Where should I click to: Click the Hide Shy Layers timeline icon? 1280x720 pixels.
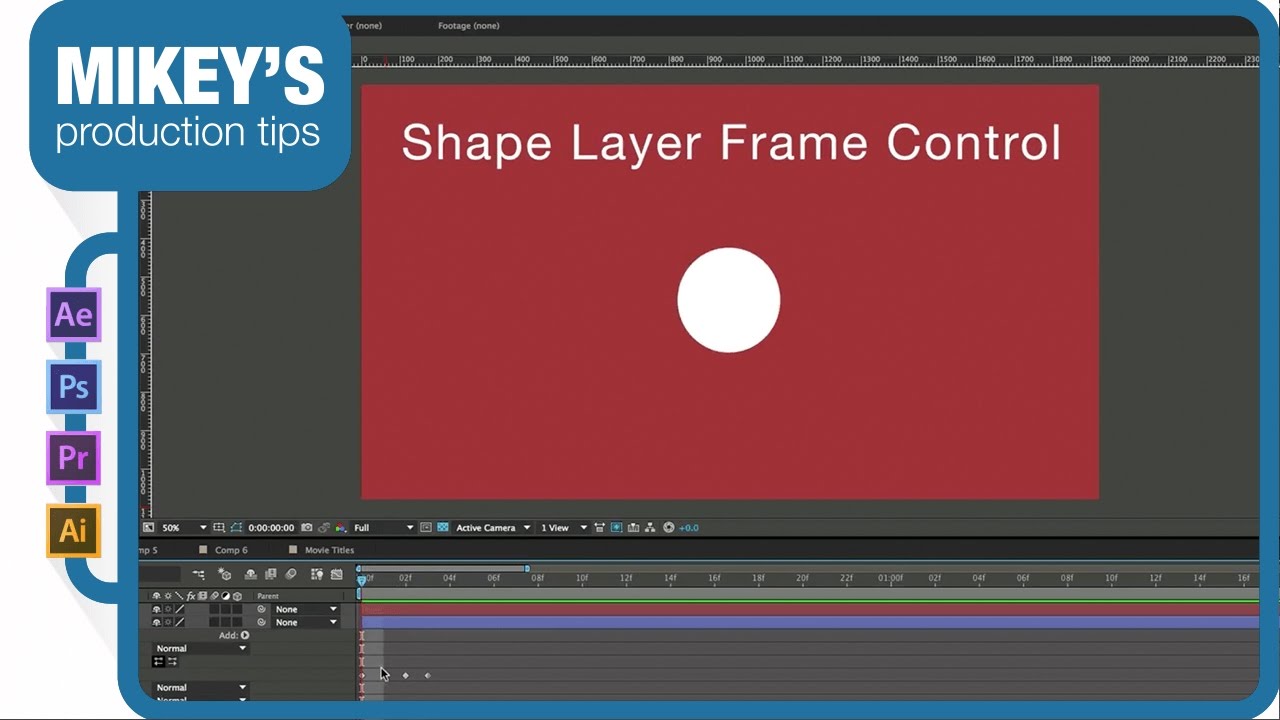tap(250, 574)
